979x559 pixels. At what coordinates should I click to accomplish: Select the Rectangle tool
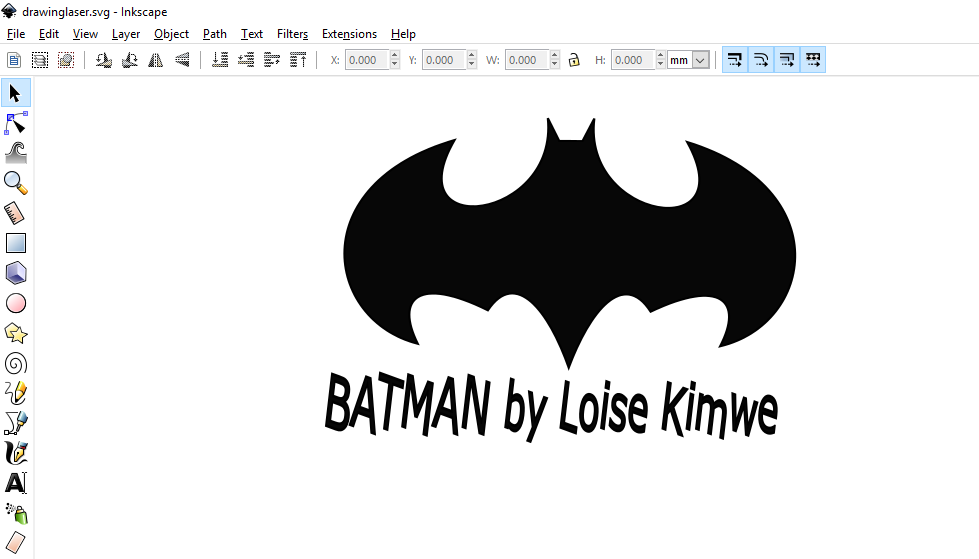coord(16,243)
